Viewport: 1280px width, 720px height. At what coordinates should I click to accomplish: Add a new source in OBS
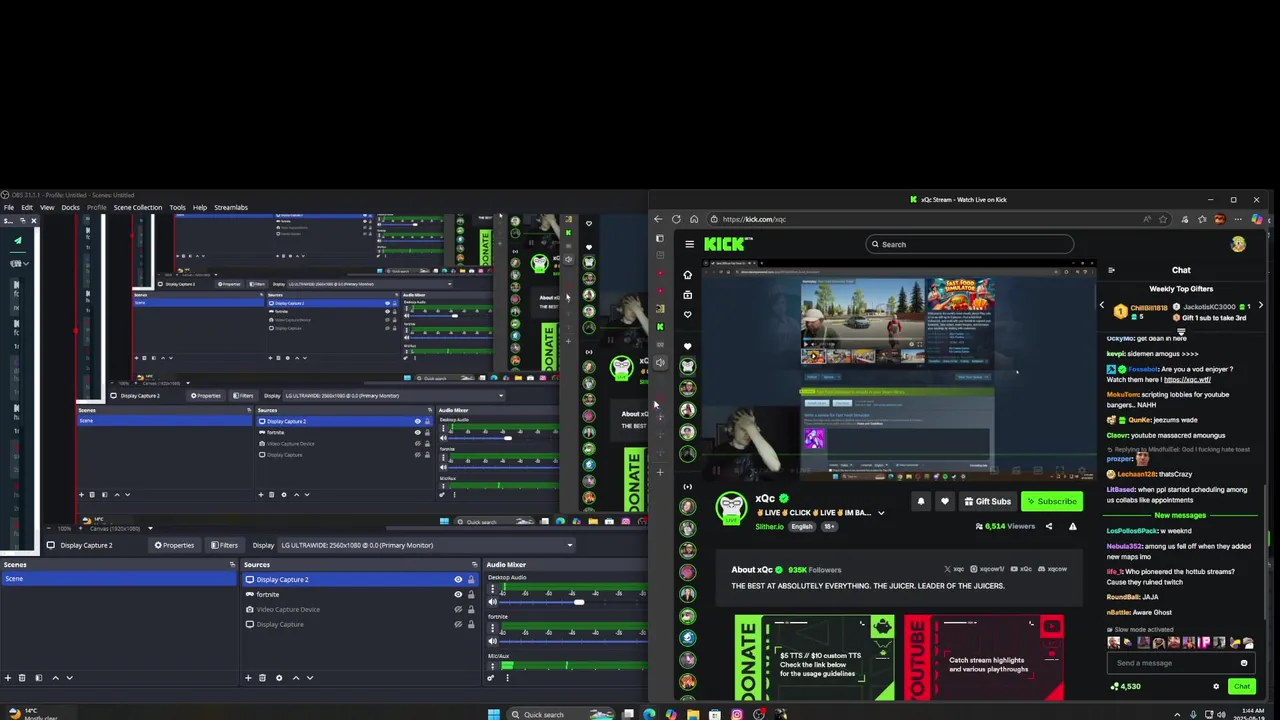pyautogui.click(x=248, y=678)
